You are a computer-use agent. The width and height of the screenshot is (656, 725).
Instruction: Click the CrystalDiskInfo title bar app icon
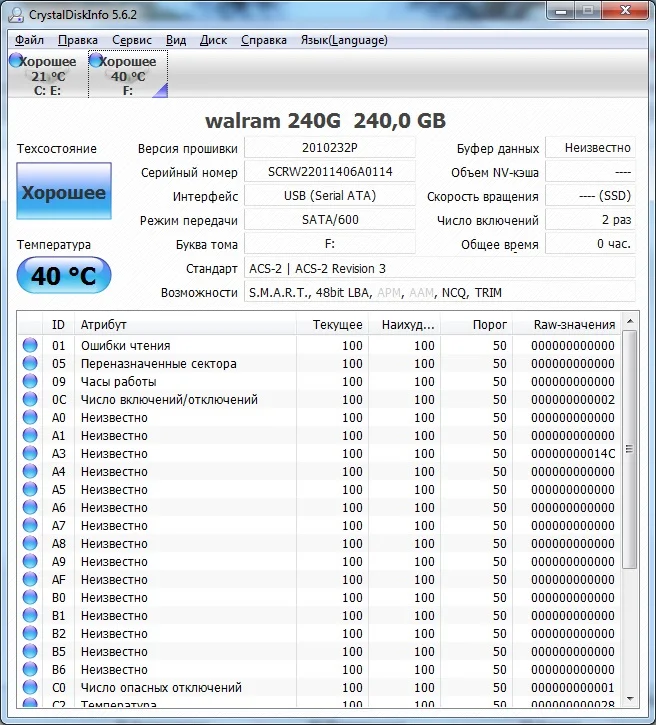pyautogui.click(x=16, y=14)
